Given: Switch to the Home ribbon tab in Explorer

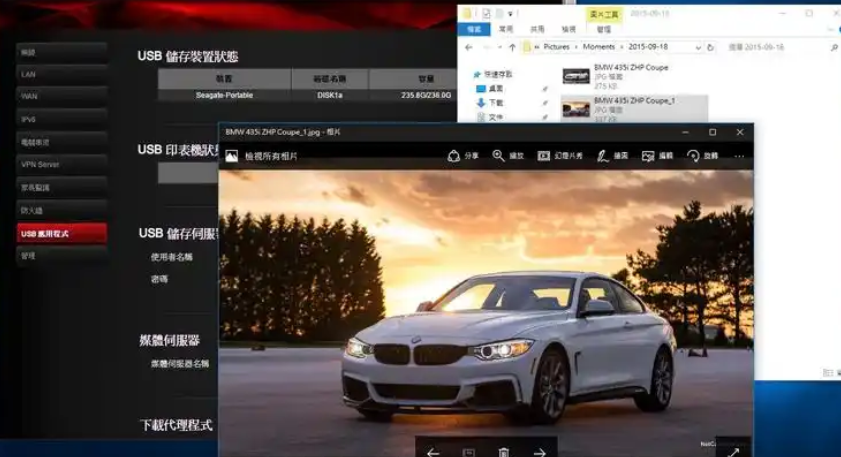Looking at the screenshot, I should [x=506, y=29].
